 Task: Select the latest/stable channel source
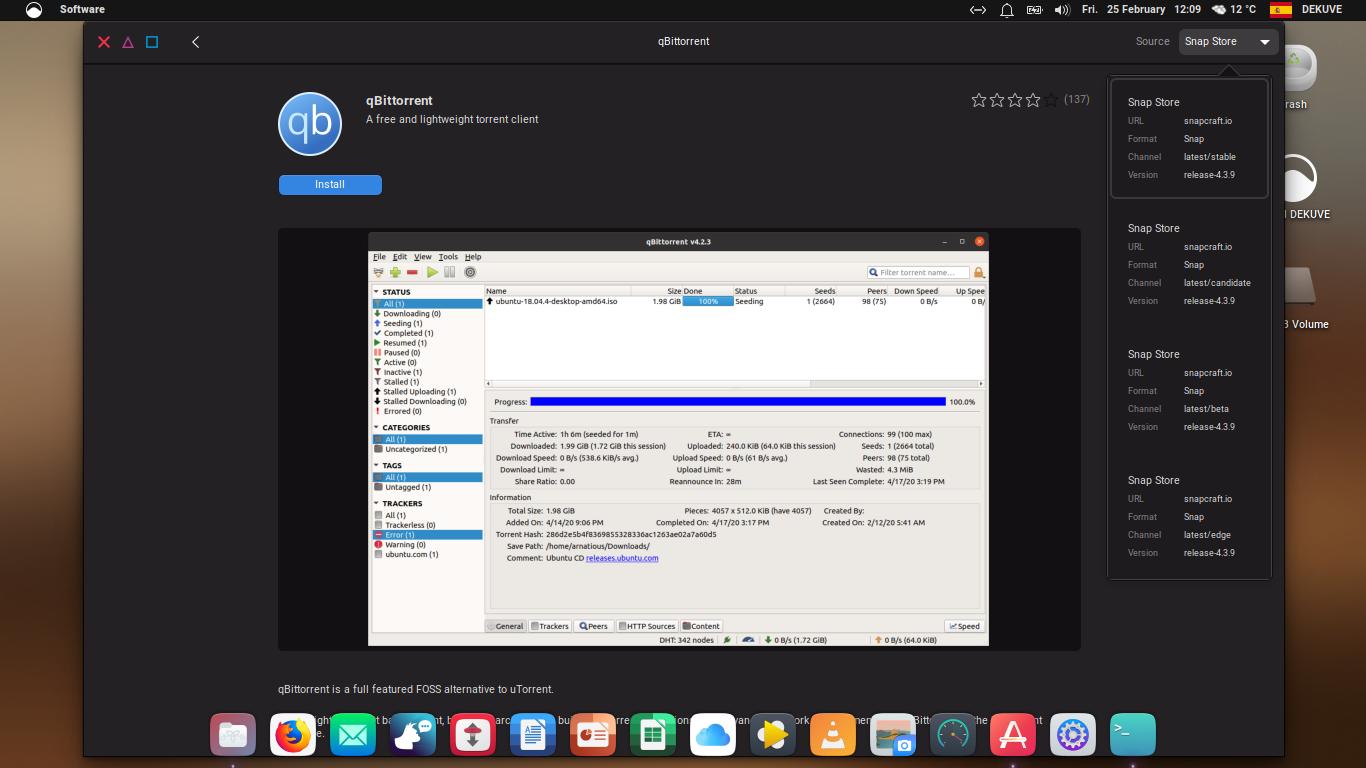[1189, 138]
